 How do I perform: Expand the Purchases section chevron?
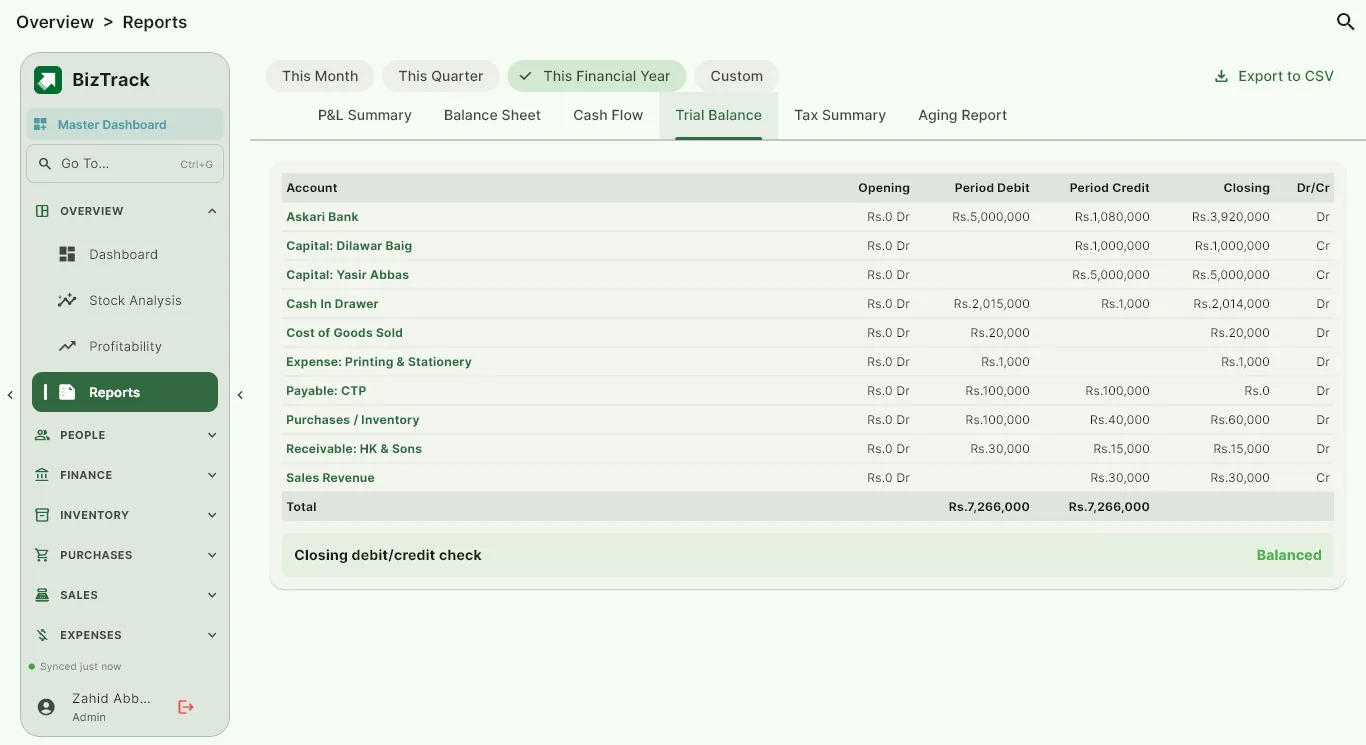tap(212, 555)
